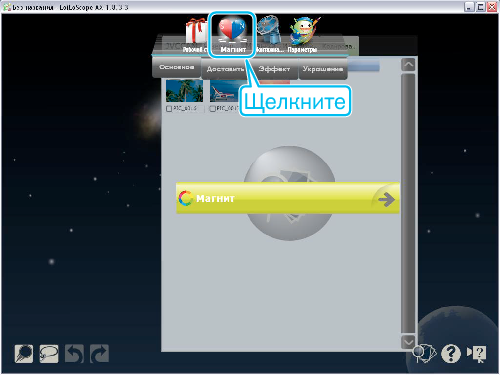Viewport: 500px width, 375px height.
Task: Open the Украшение tab
Action: [323, 69]
